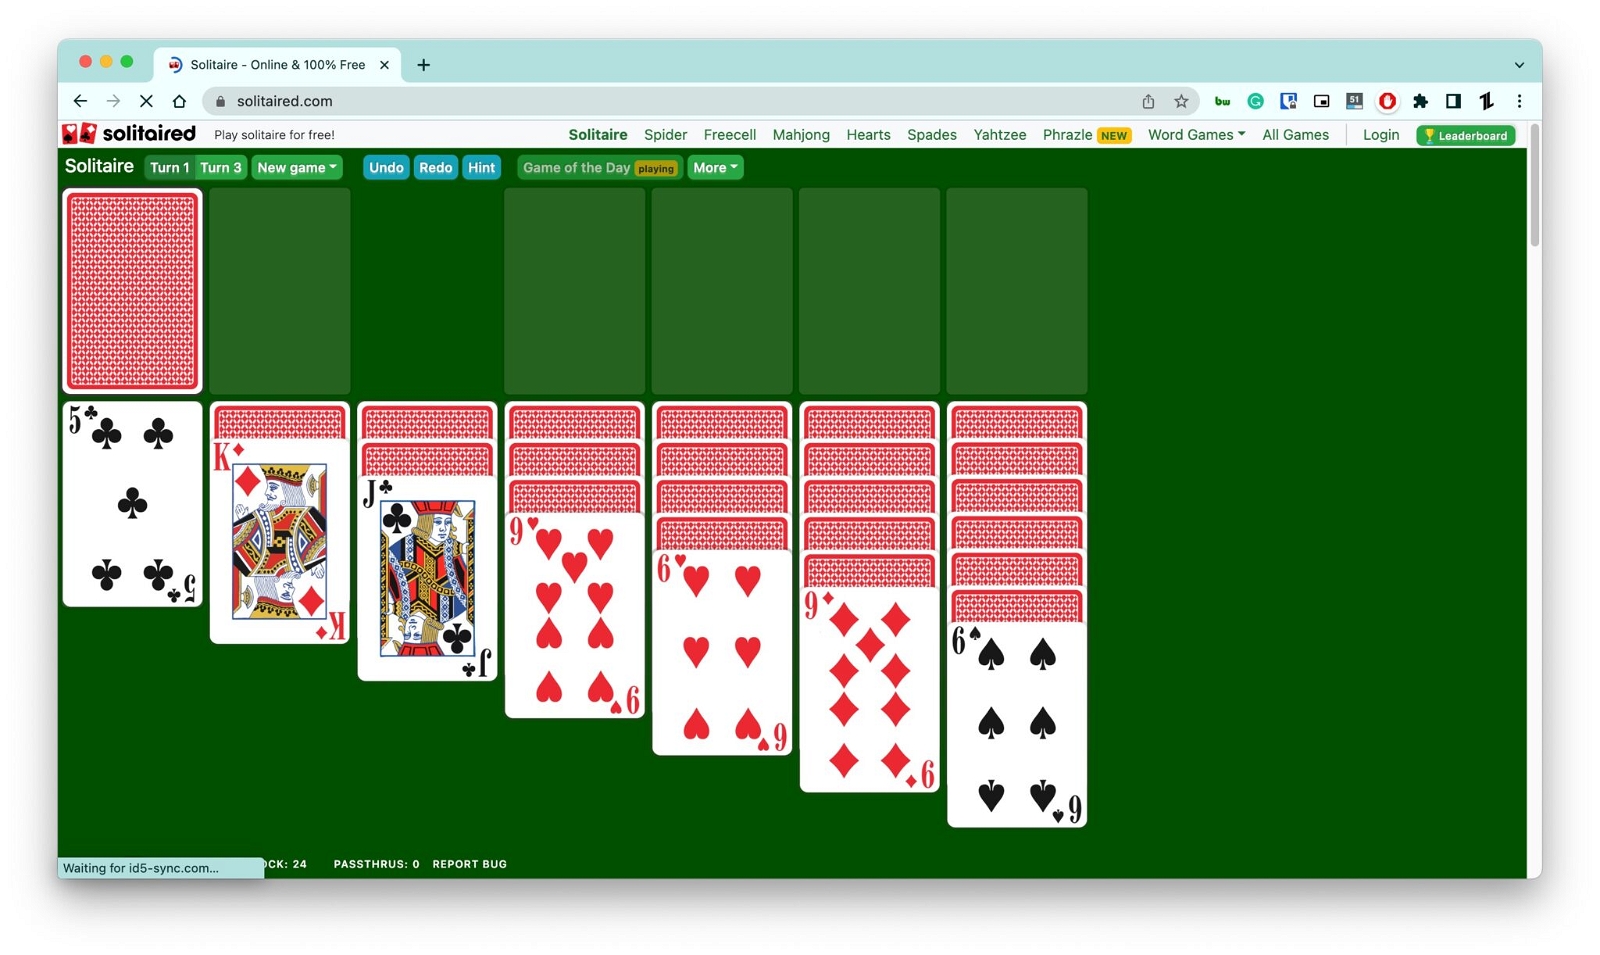1600x955 pixels.
Task: Click the browser forward arrow
Action: click(113, 101)
